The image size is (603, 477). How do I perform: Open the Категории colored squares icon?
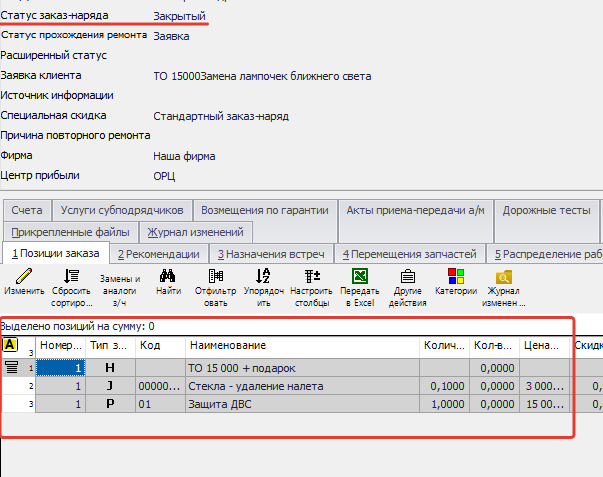click(x=455, y=276)
